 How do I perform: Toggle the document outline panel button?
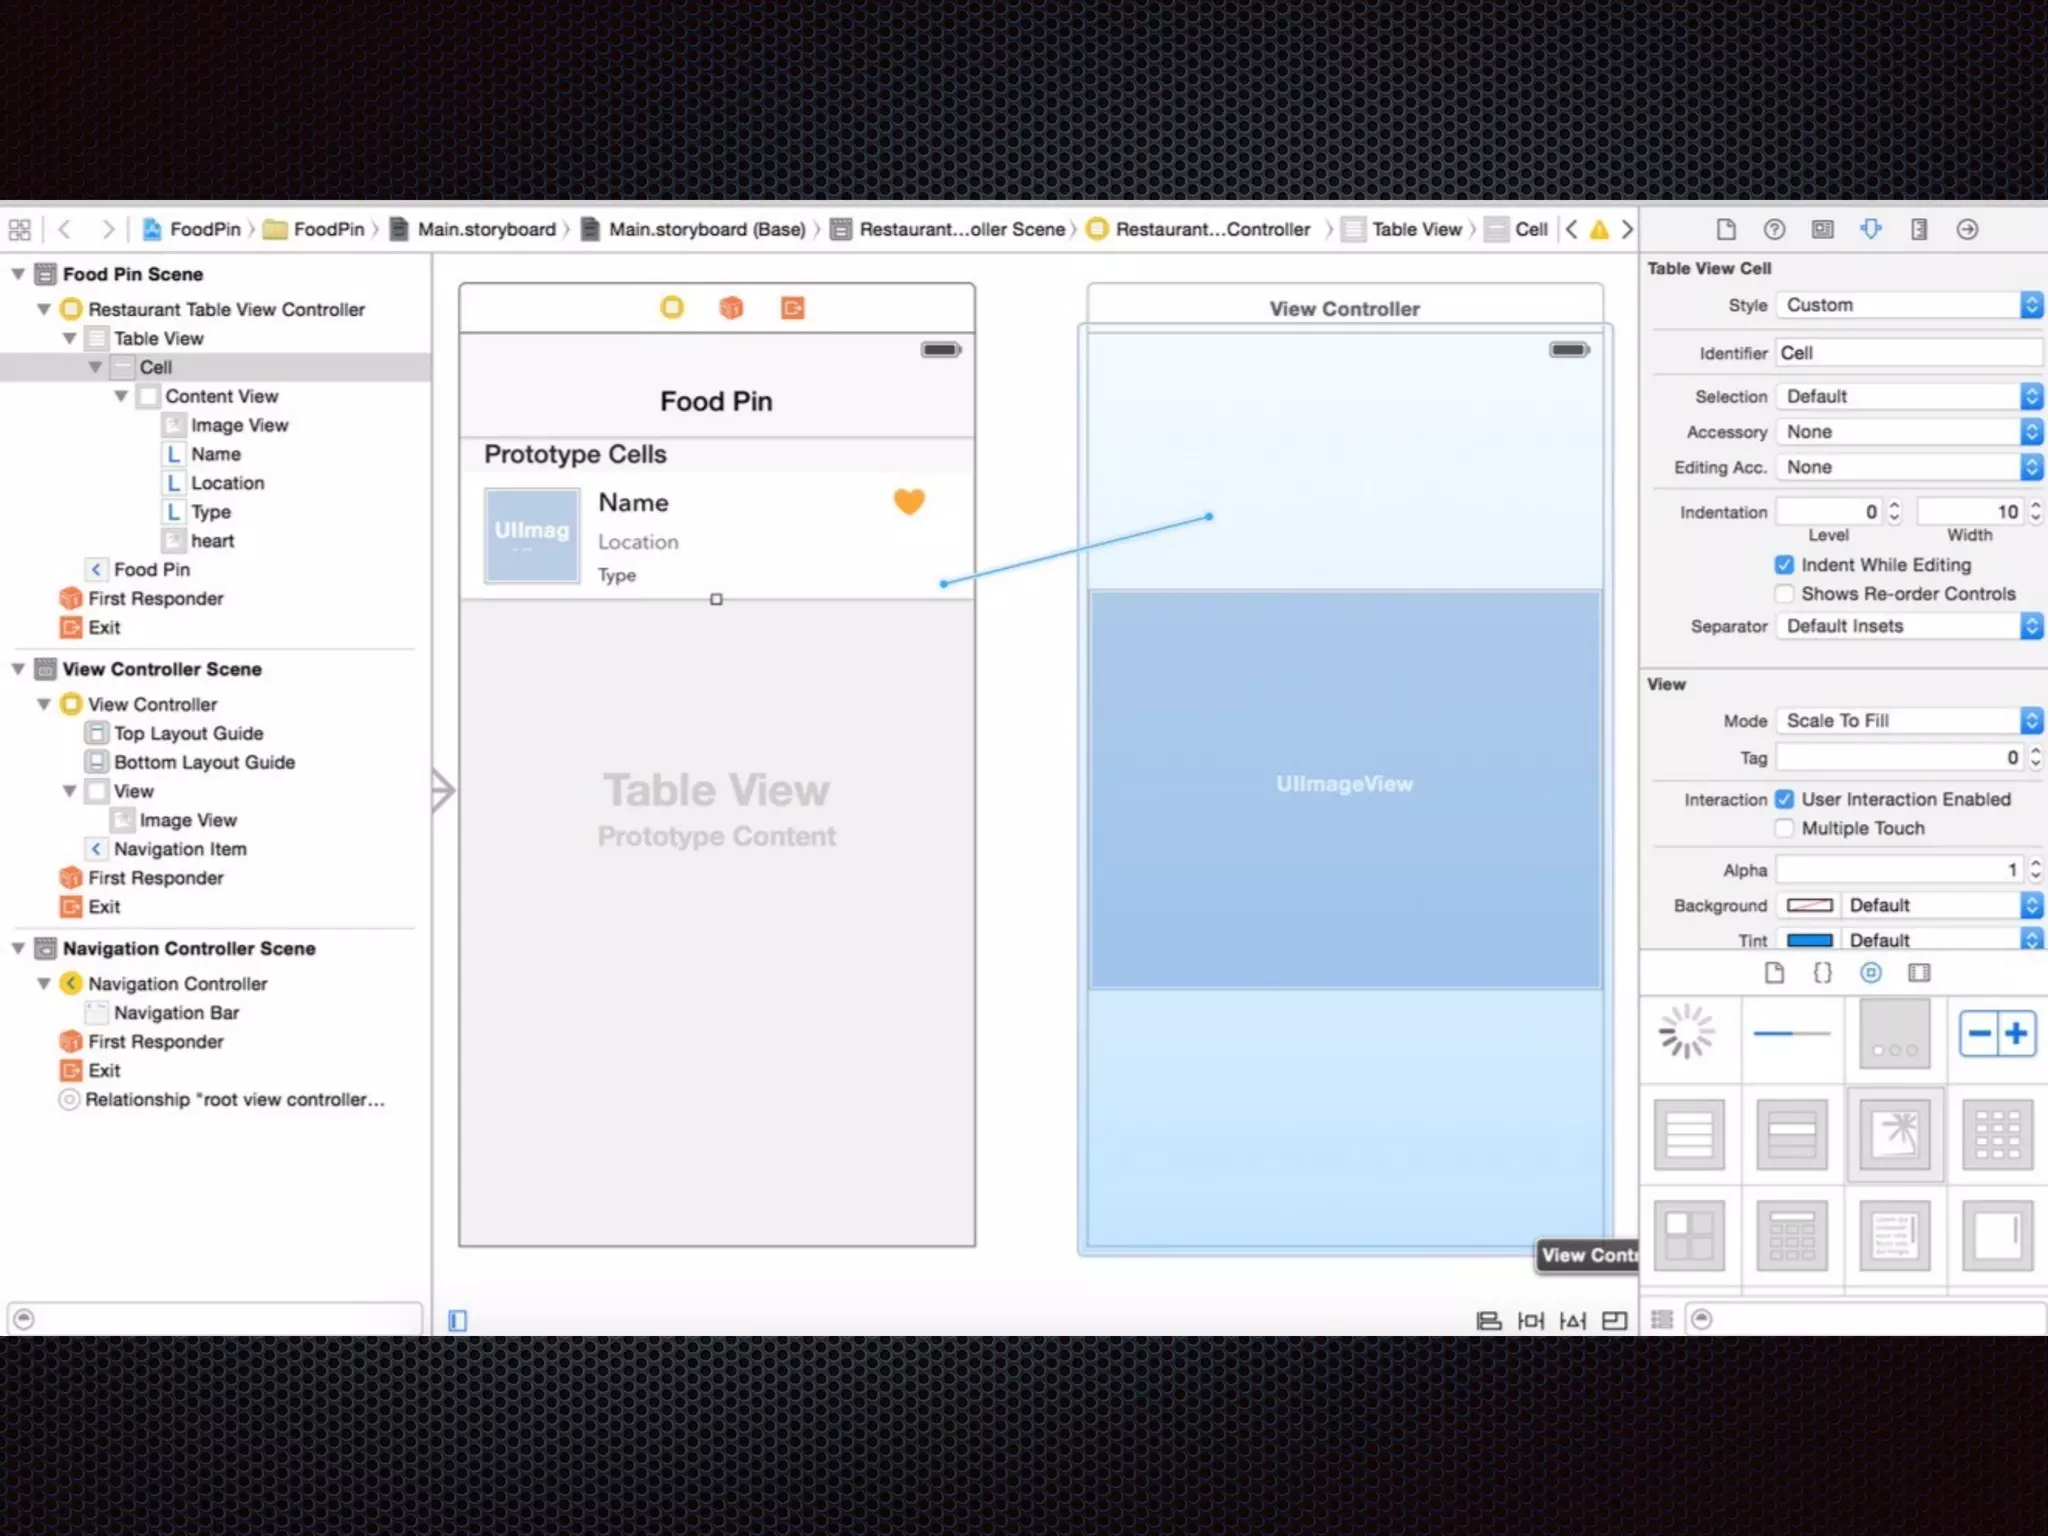click(458, 1321)
